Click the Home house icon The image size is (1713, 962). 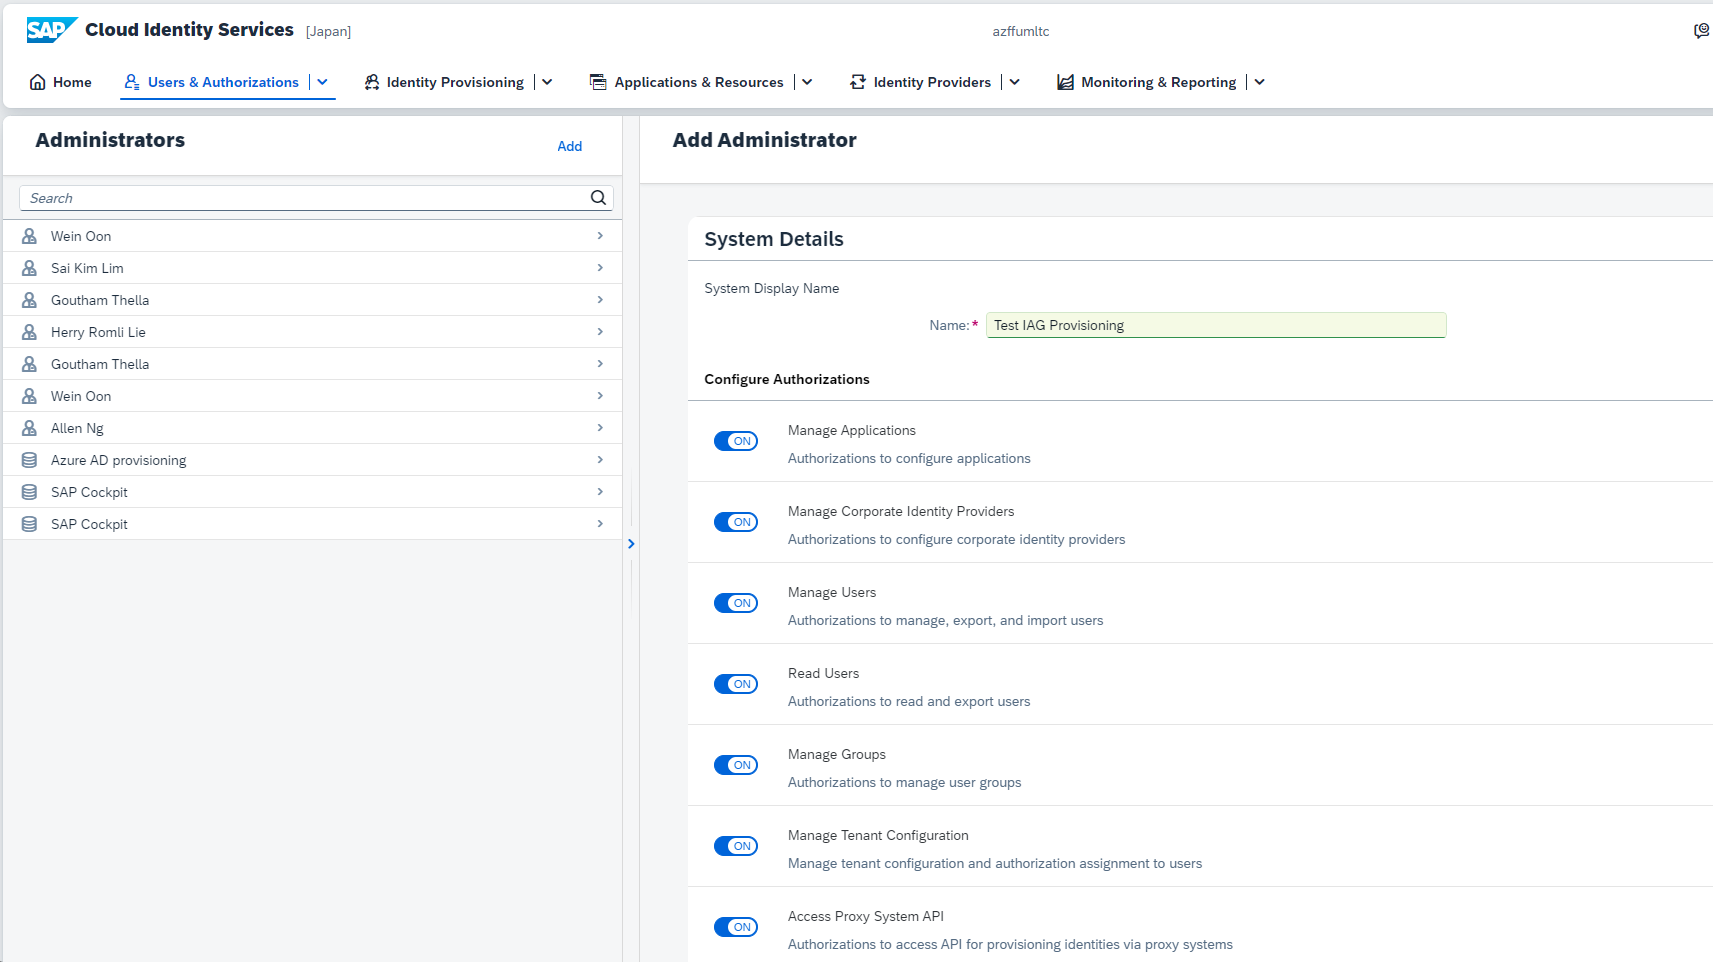coord(37,82)
